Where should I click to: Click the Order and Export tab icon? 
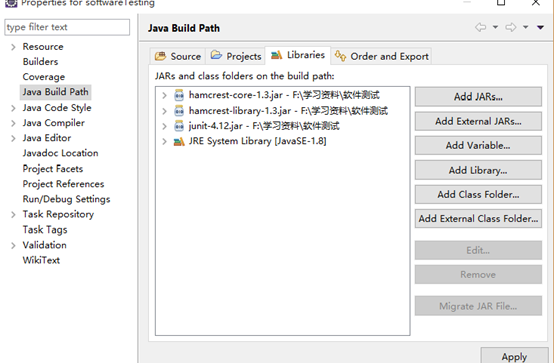(340, 55)
